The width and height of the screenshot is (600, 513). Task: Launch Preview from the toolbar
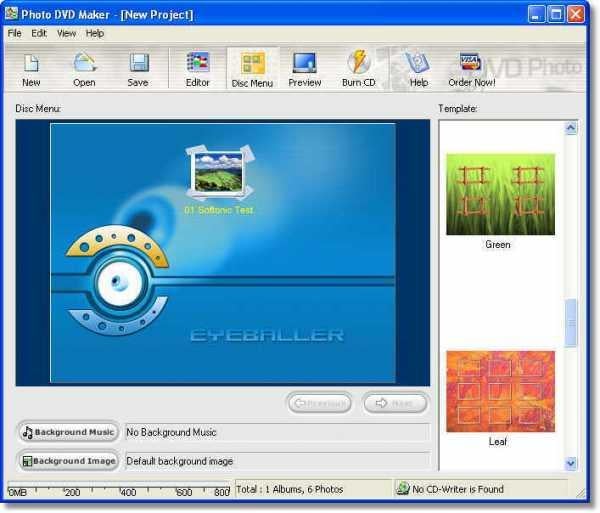[305, 63]
